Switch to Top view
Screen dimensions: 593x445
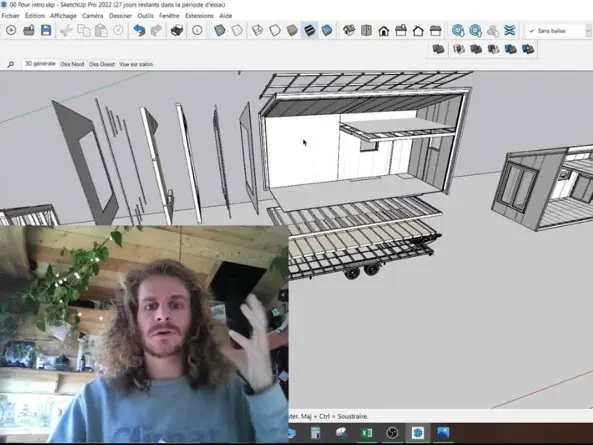tap(366, 30)
